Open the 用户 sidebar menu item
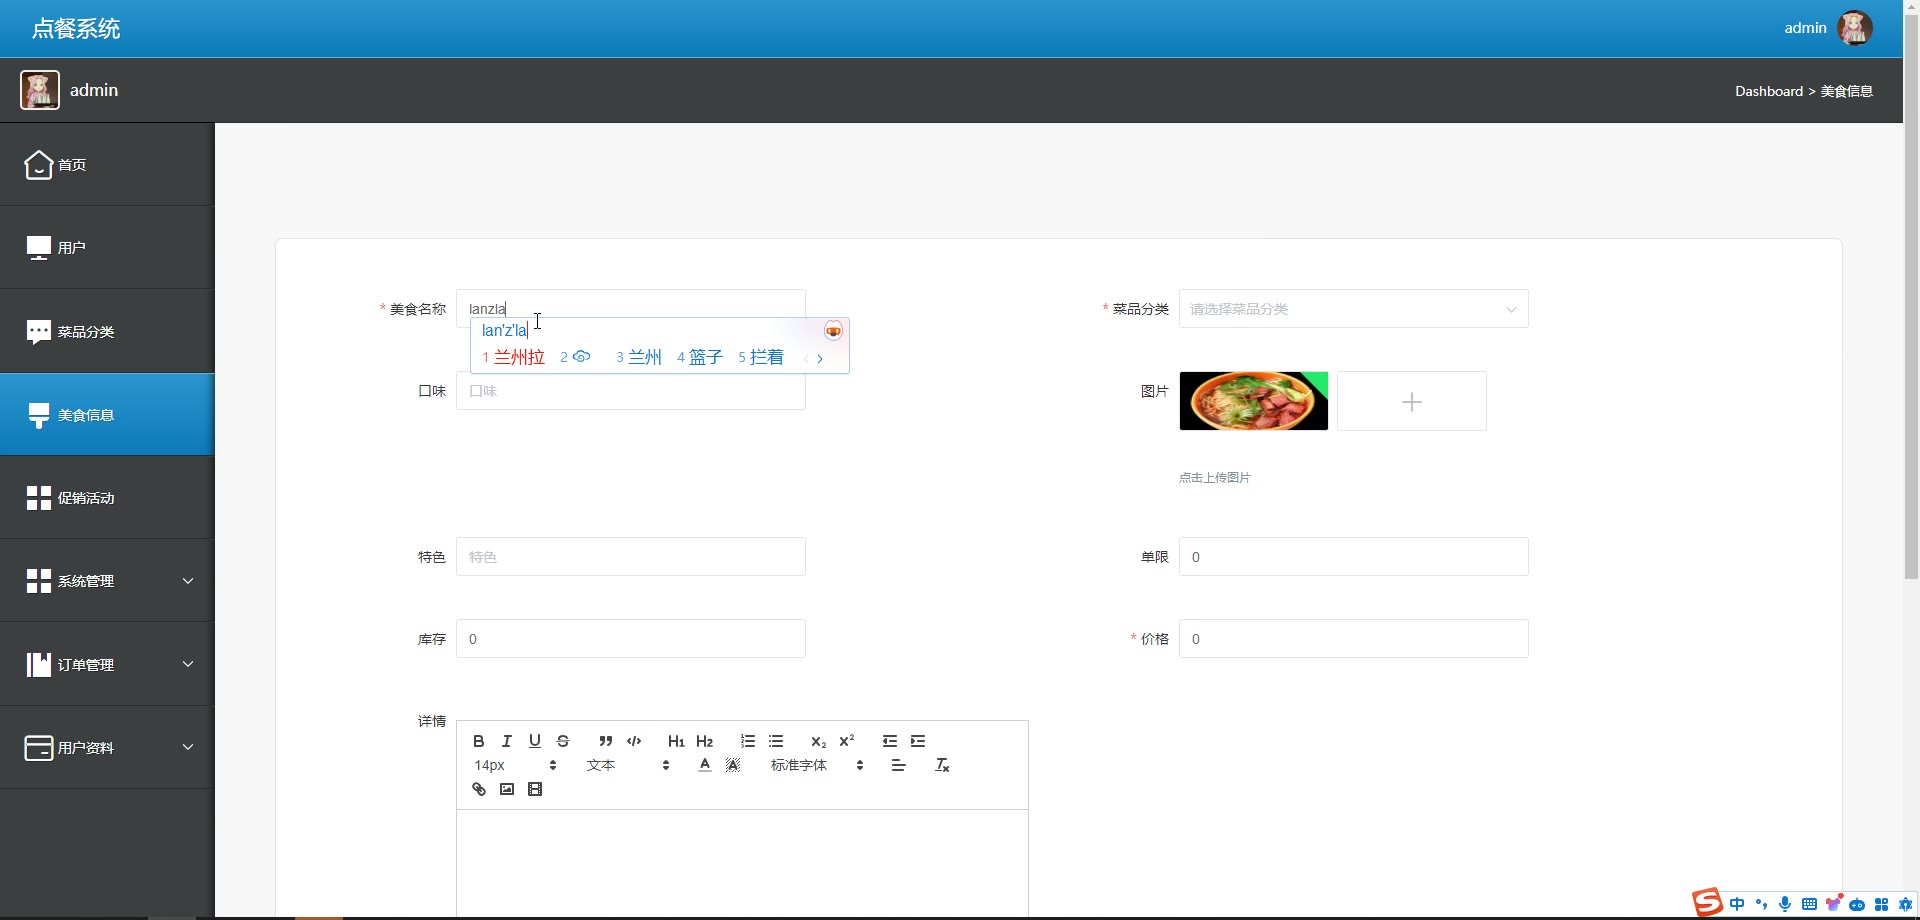 (x=107, y=248)
